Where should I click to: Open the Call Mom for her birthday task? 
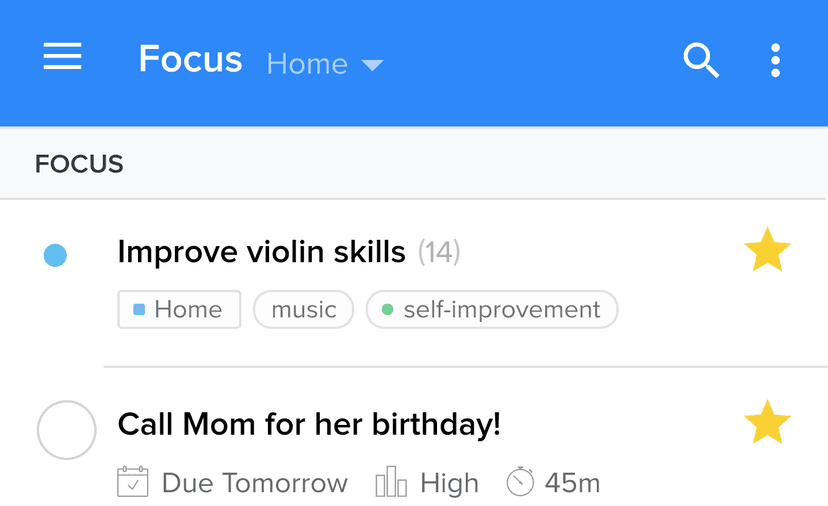309,425
